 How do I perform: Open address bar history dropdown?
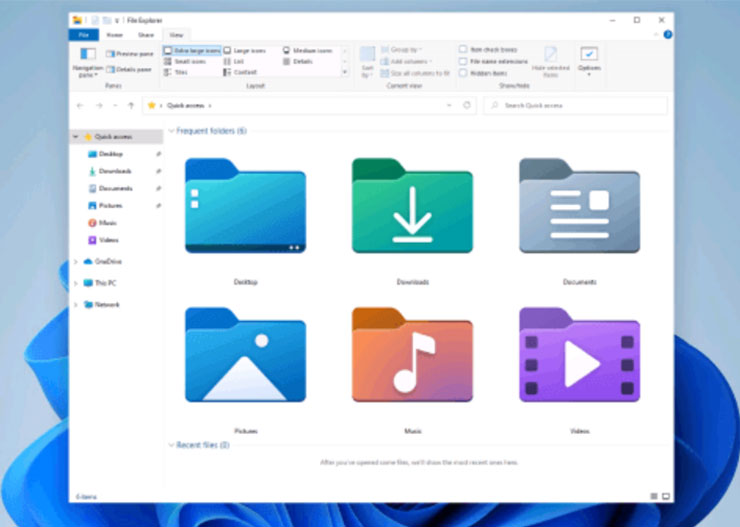coord(449,105)
